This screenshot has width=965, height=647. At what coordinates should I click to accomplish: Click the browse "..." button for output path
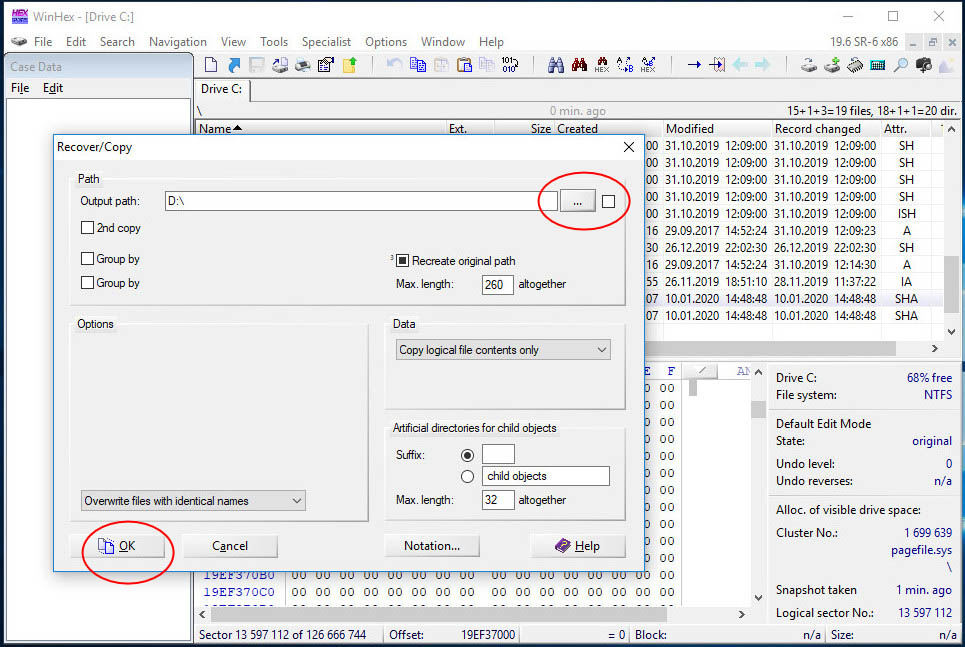pyautogui.click(x=577, y=201)
